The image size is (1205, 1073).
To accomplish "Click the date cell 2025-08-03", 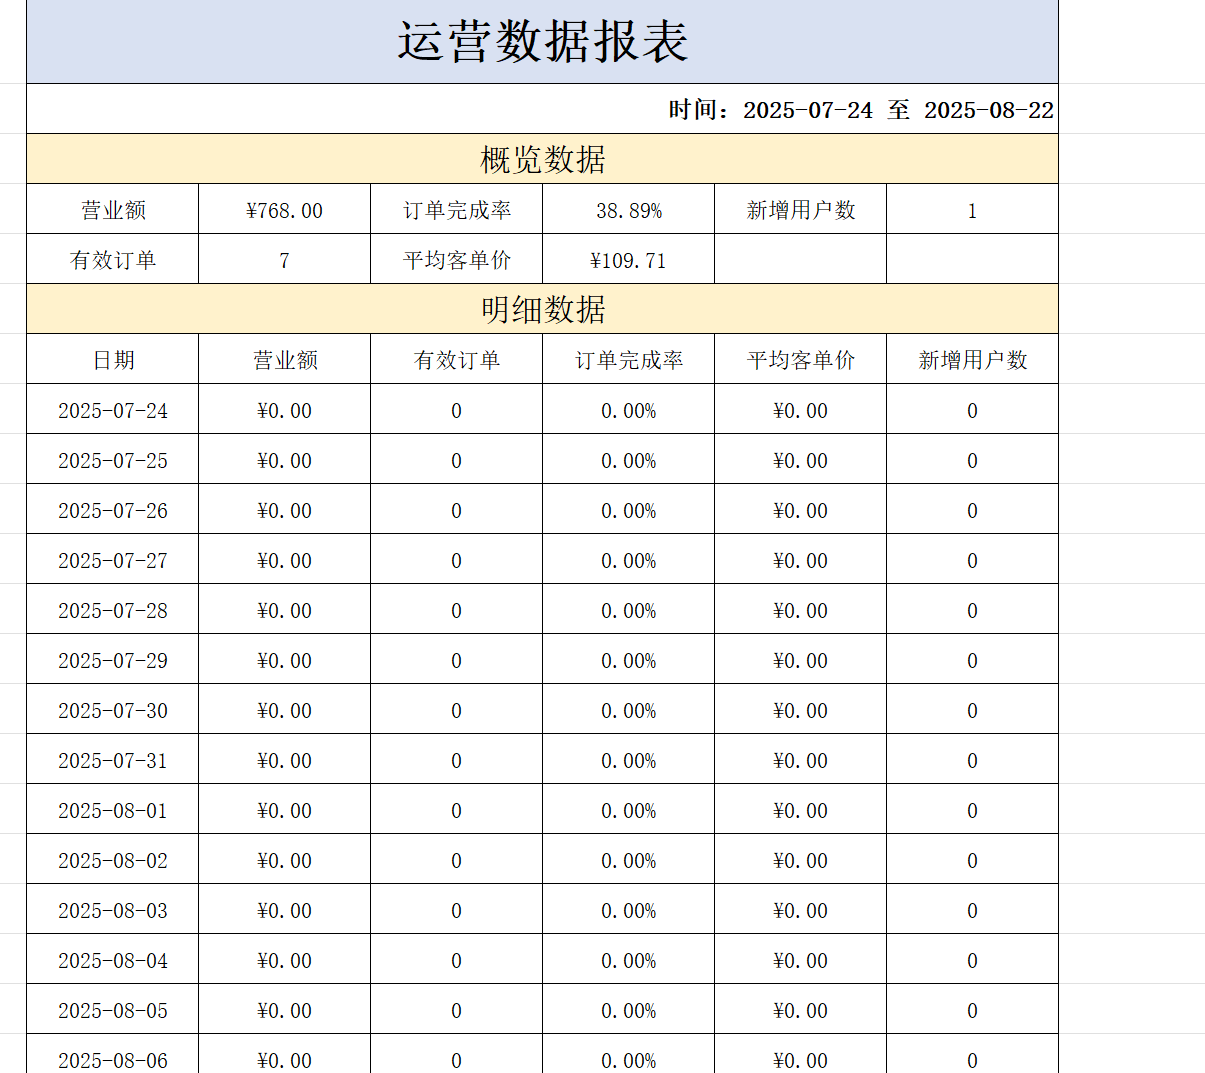I will pyautogui.click(x=113, y=909).
